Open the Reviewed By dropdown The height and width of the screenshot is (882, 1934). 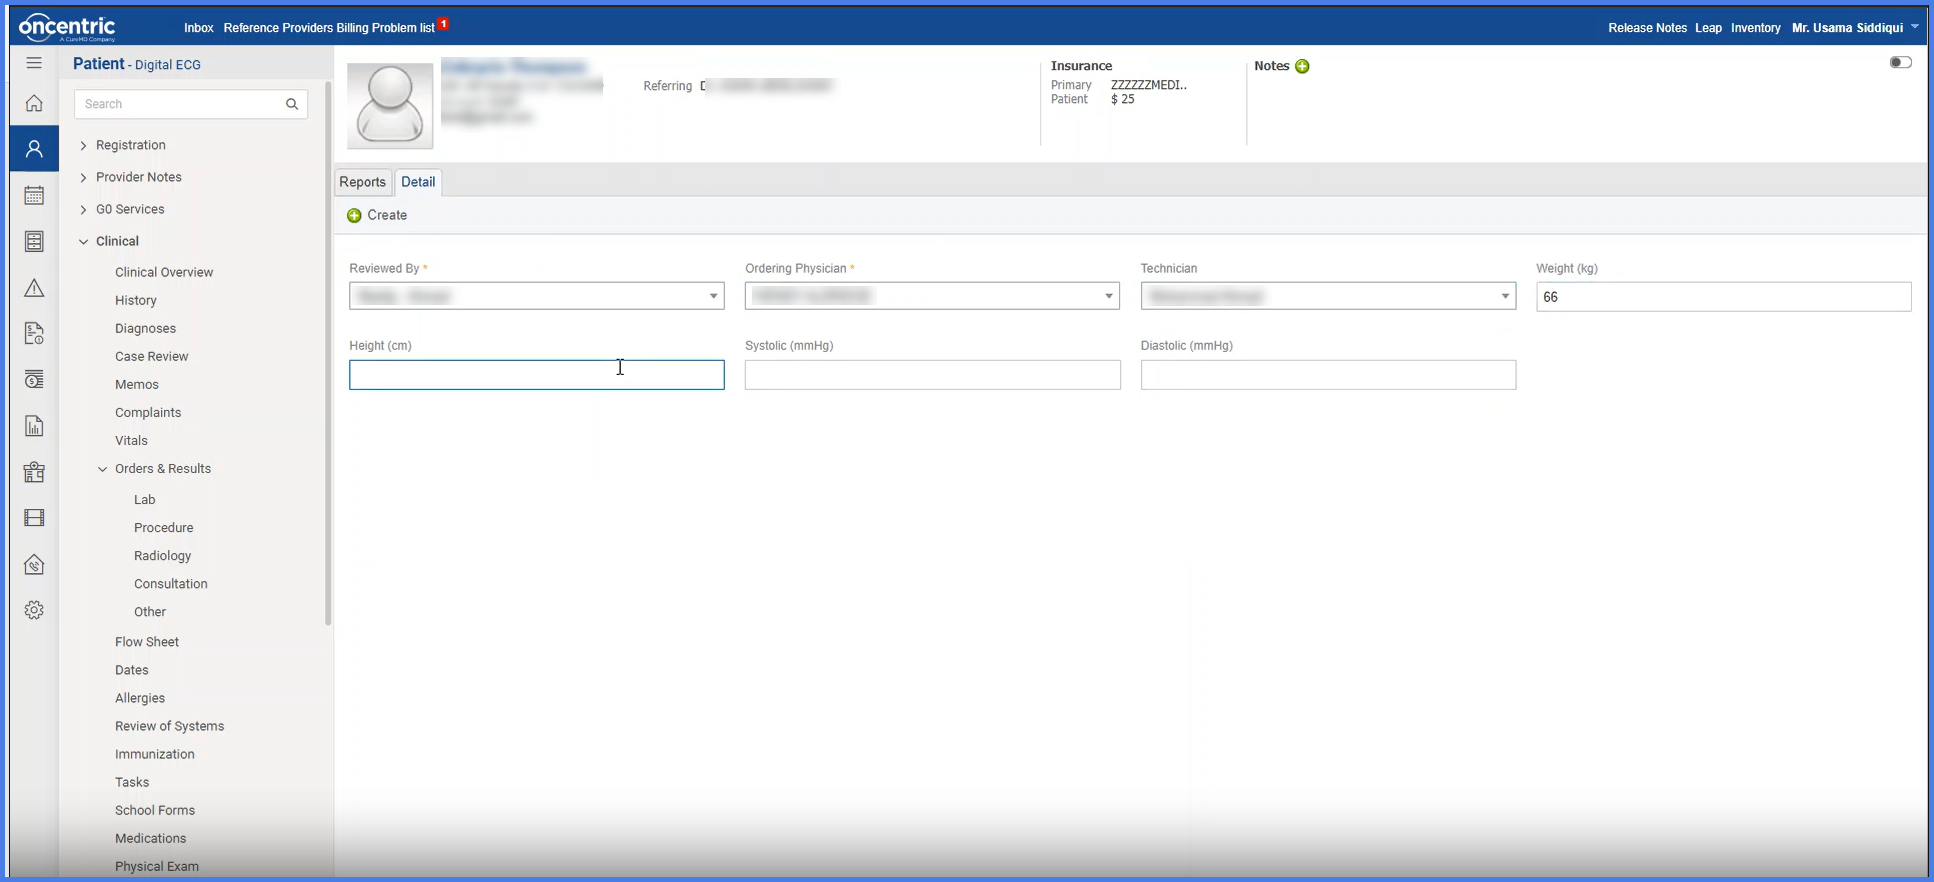point(537,296)
